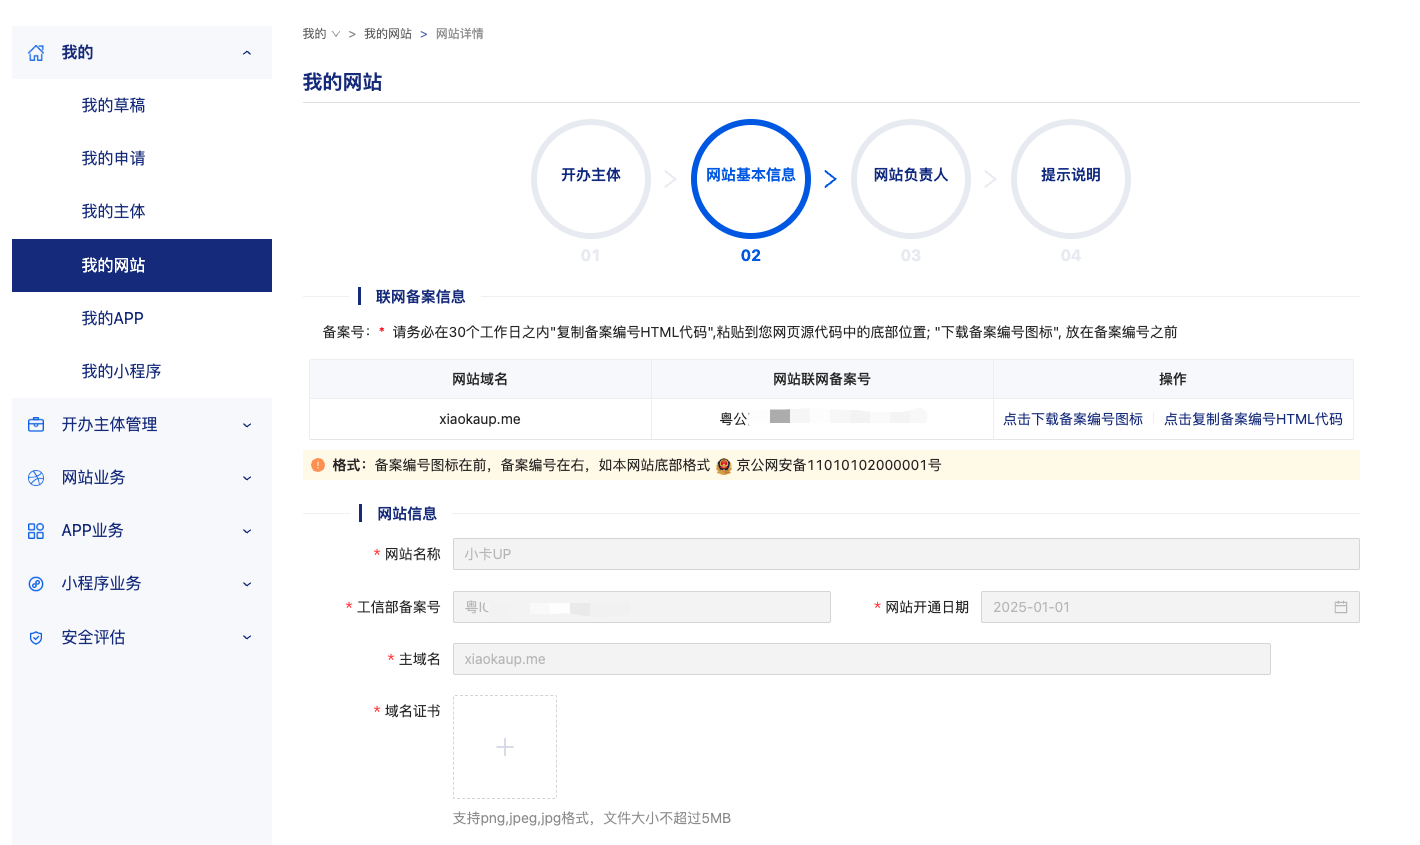Click the link icon for 小程序业务
Screen dimensions: 1420x845
36,584
